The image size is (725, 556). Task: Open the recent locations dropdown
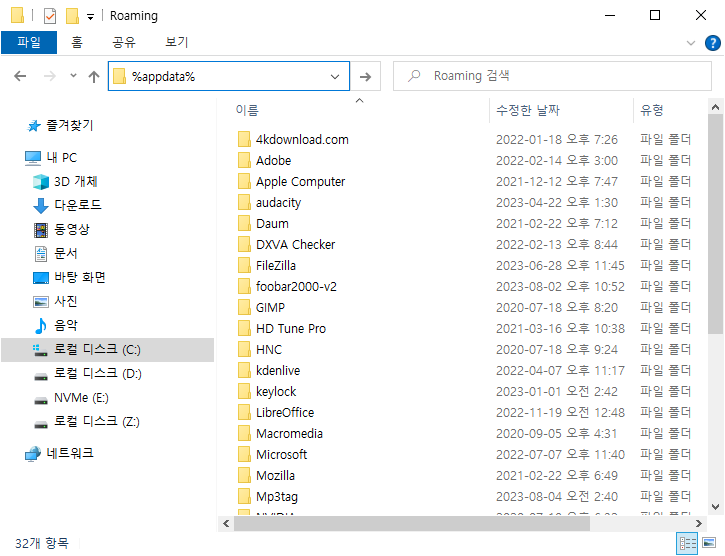pyautogui.click(x=73, y=75)
